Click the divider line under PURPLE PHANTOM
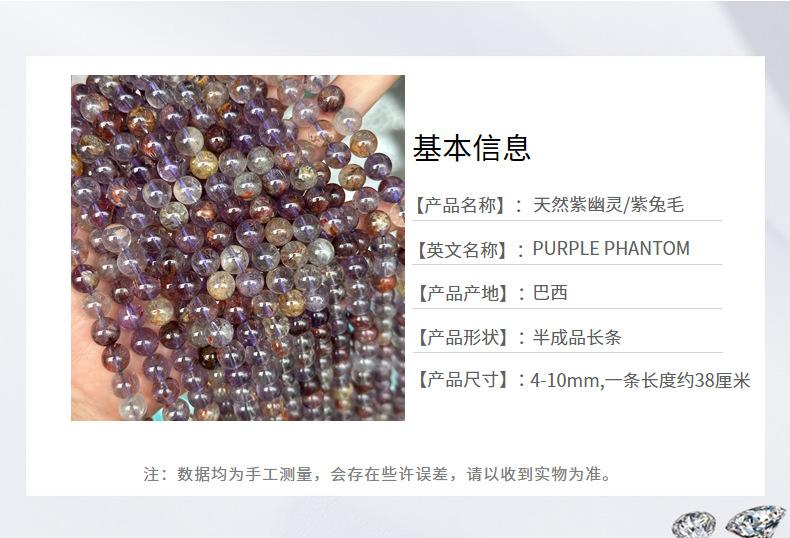This screenshot has width=790, height=538. pyautogui.click(x=567, y=264)
